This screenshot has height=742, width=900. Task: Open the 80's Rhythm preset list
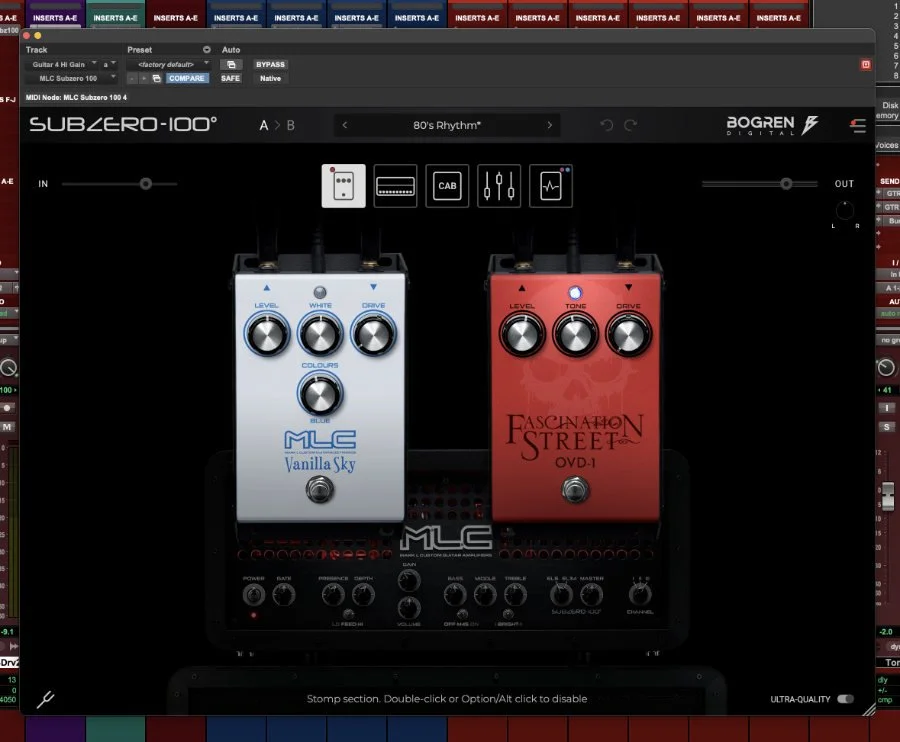[447, 125]
